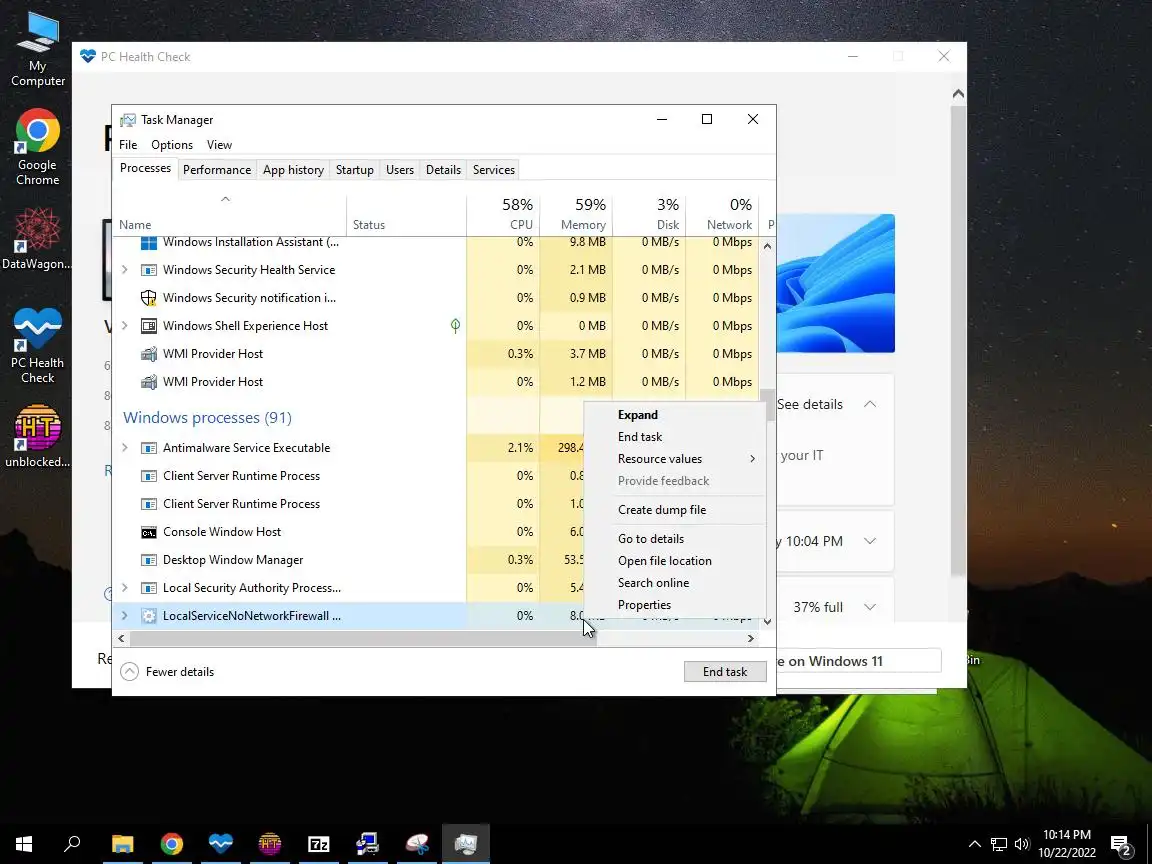Click the green leaf suspended status icon
The width and height of the screenshot is (1152, 864).
pos(456,325)
